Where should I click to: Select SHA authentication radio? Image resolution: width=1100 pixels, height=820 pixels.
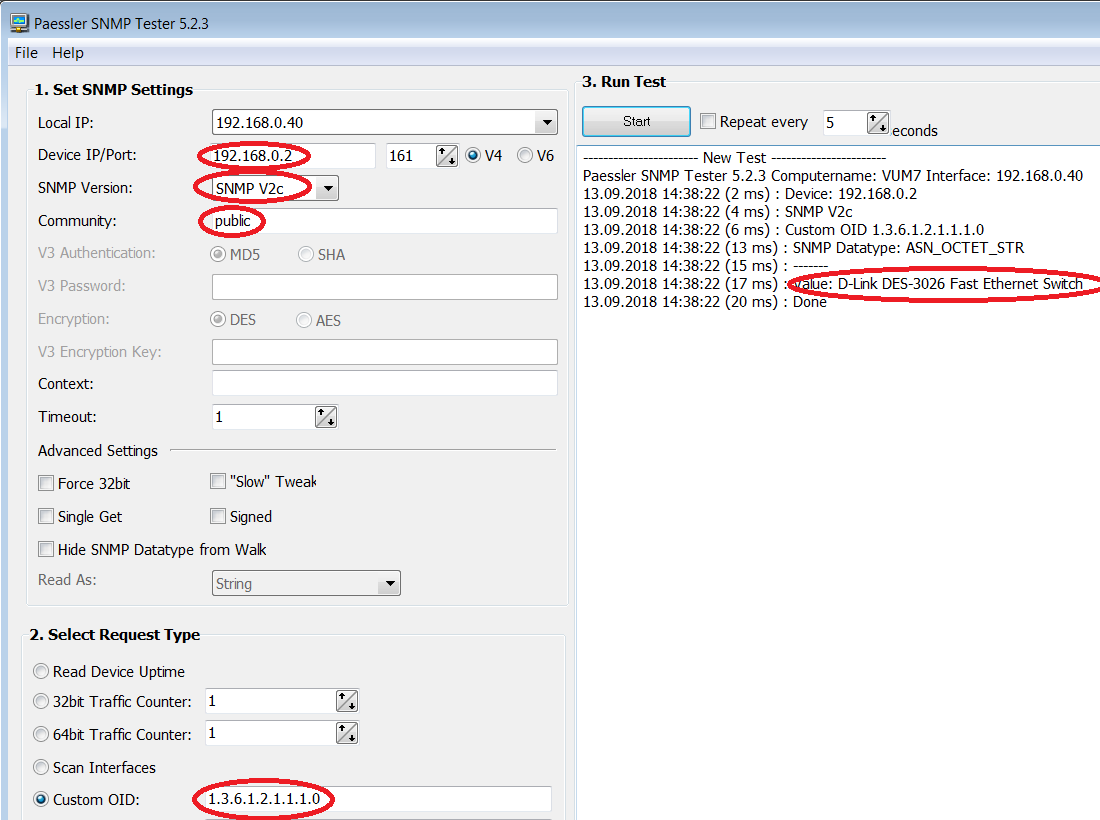tap(305, 254)
